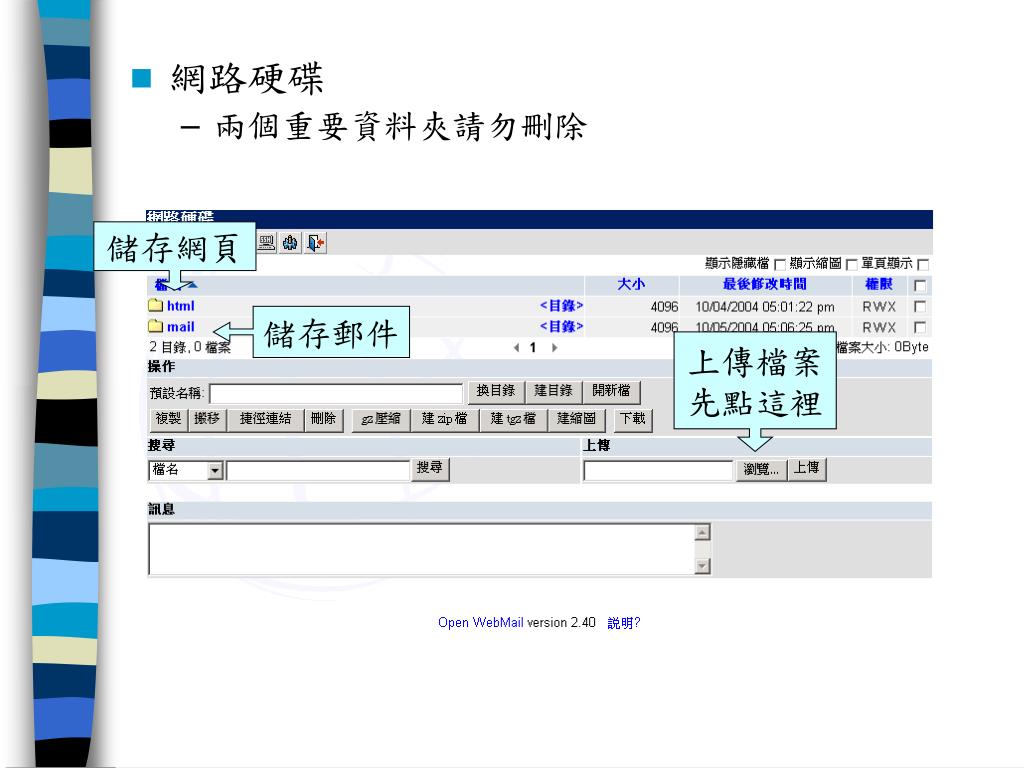Viewport: 1024px width, 768px height.
Task: Click inside the 訊息 message textarea
Action: point(422,549)
